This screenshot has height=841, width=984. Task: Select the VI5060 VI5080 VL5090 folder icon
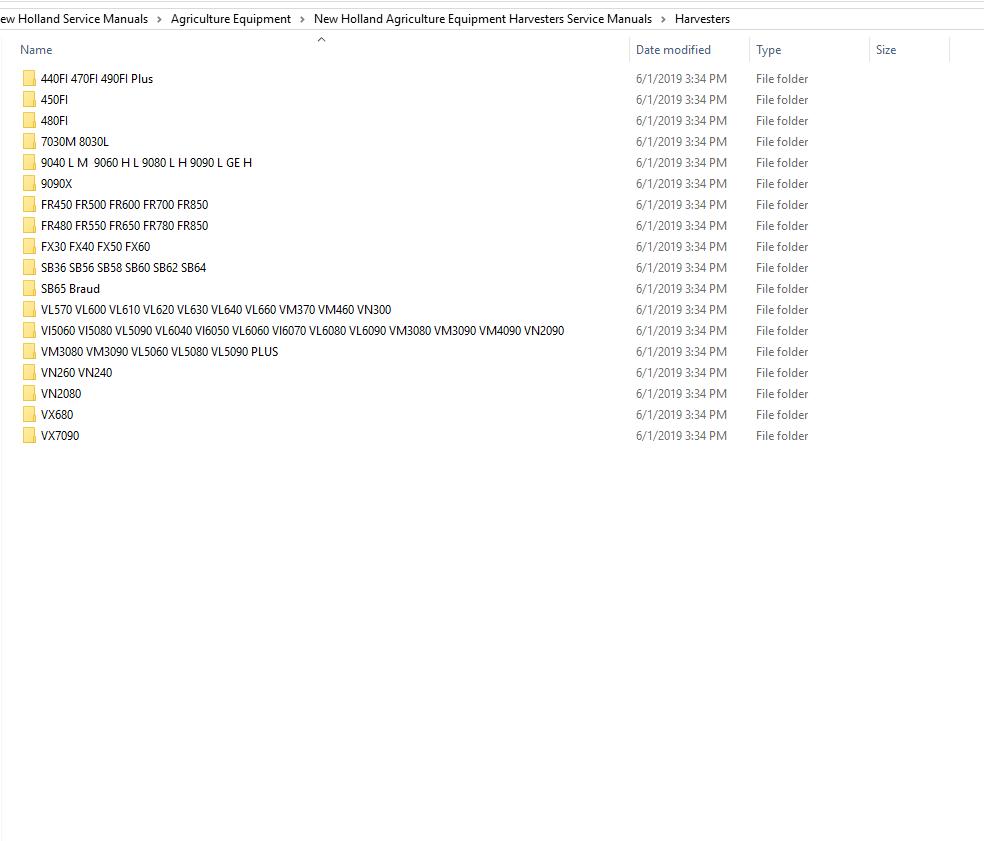(29, 331)
